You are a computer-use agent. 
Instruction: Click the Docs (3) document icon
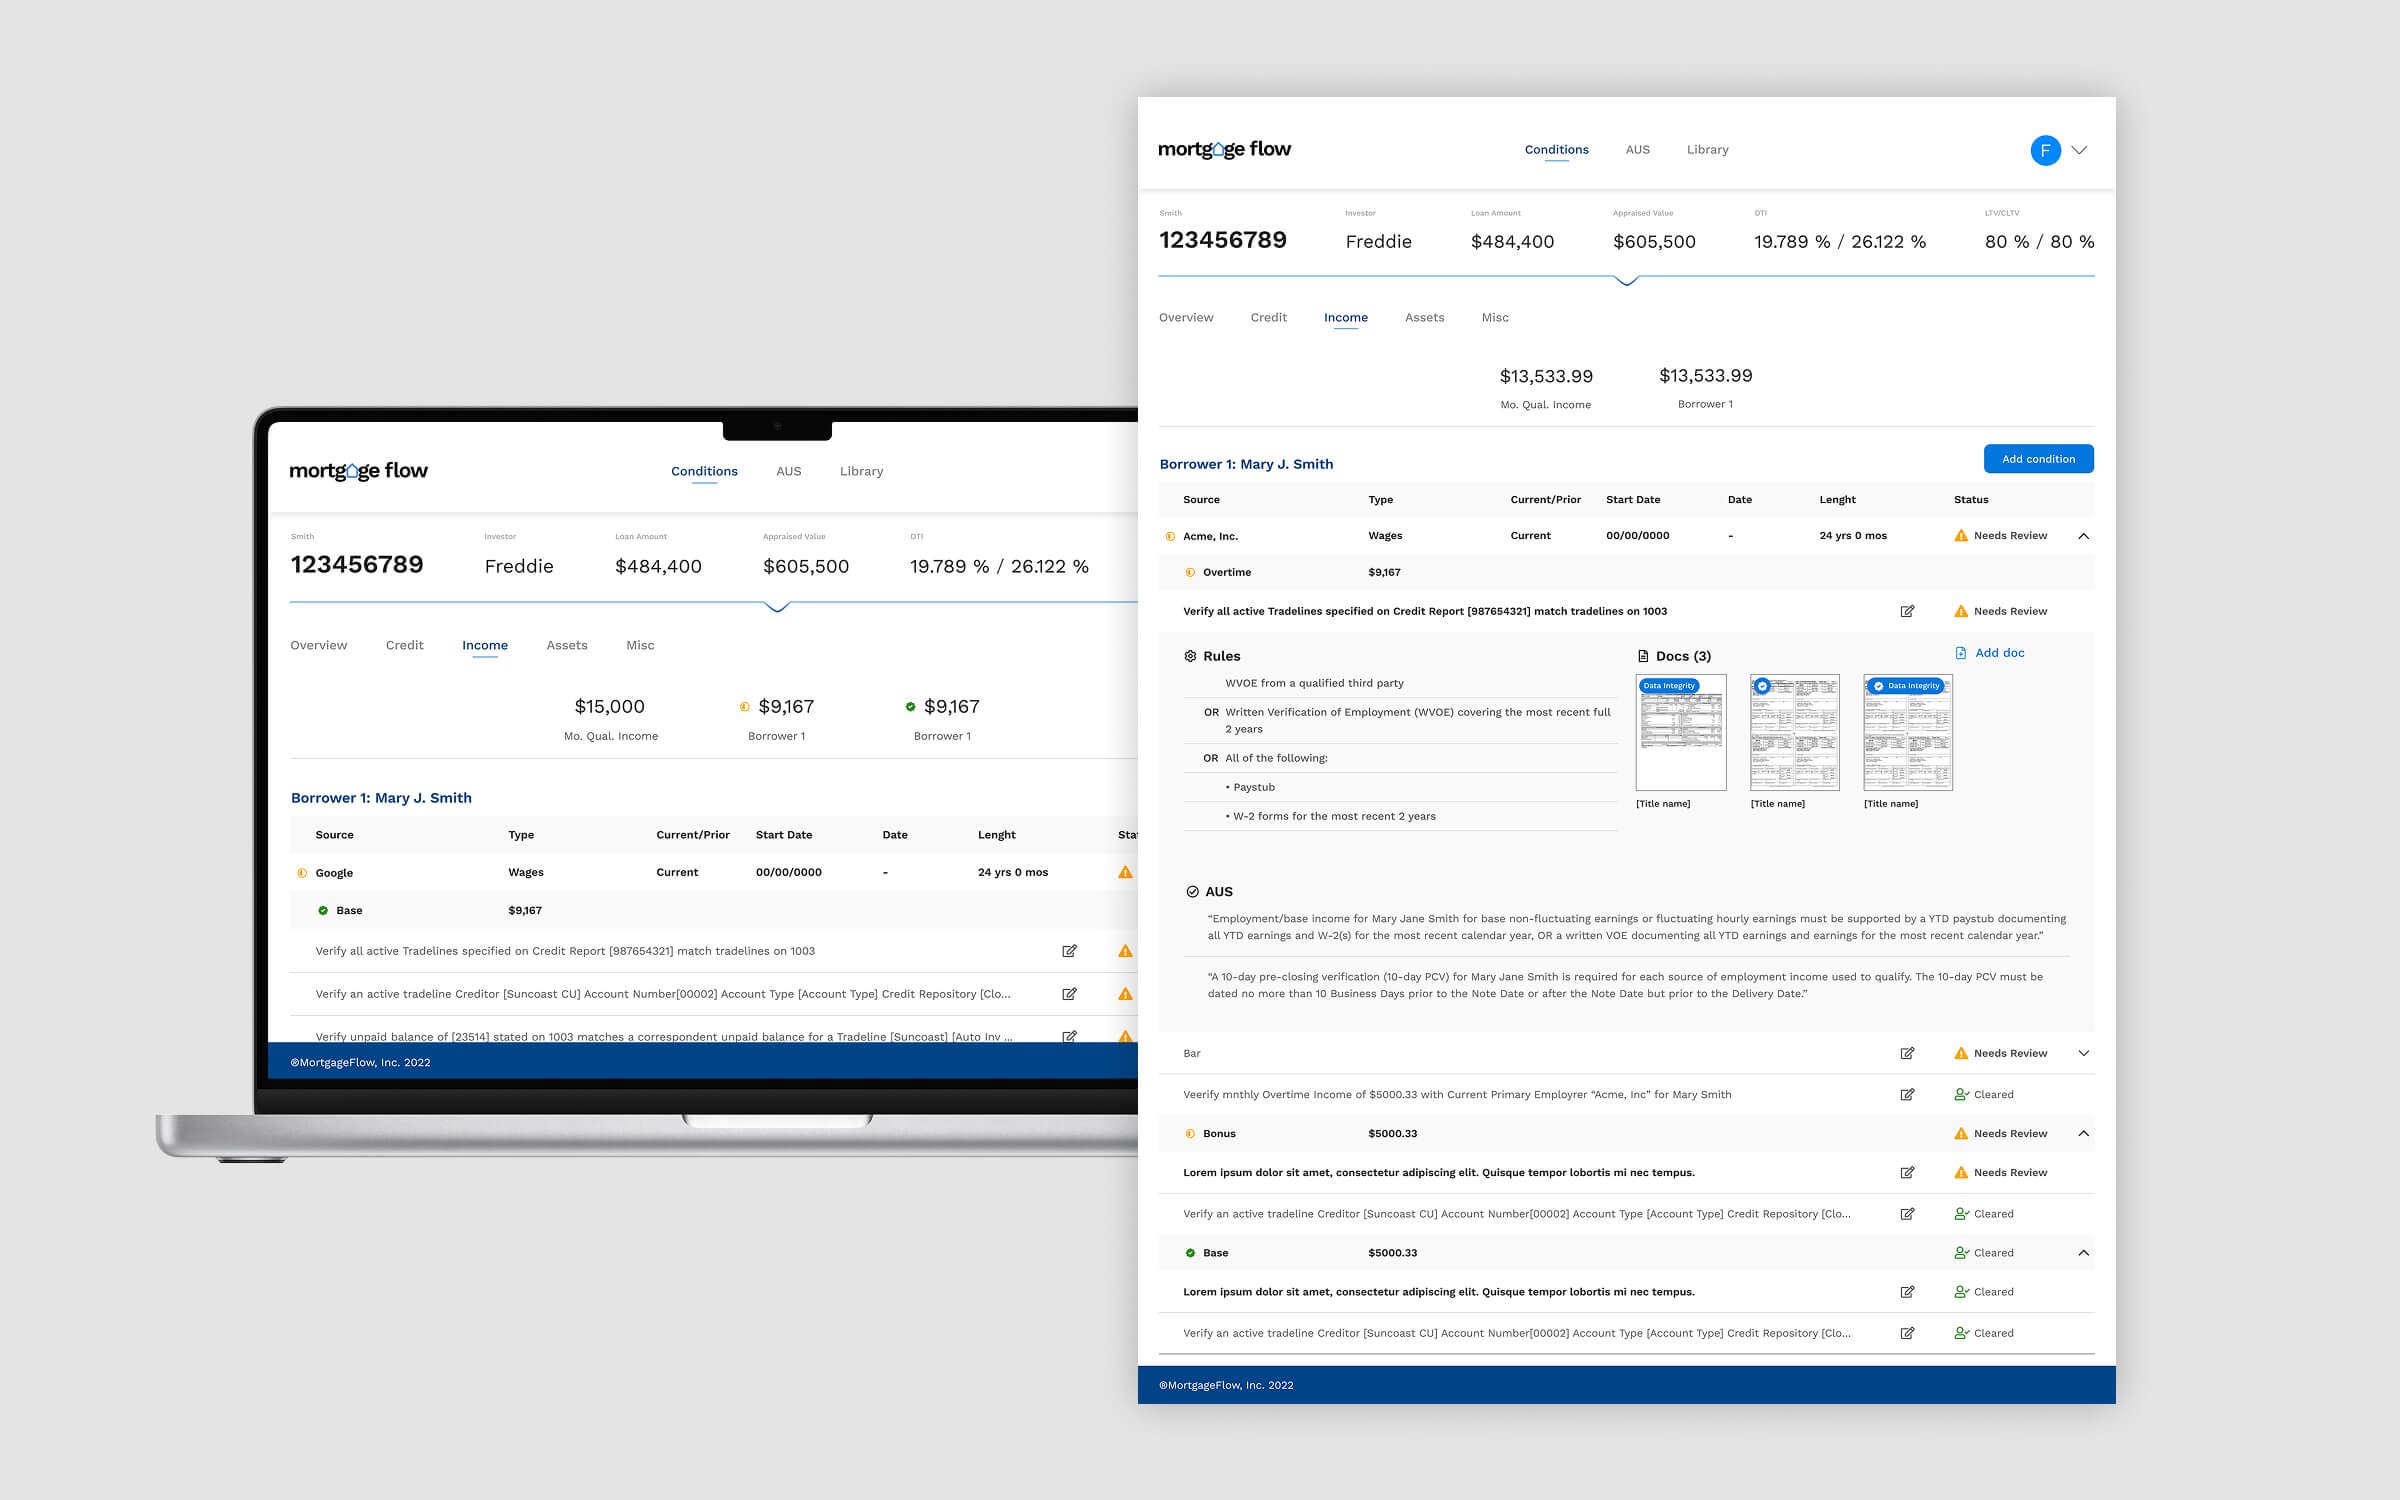1643,656
